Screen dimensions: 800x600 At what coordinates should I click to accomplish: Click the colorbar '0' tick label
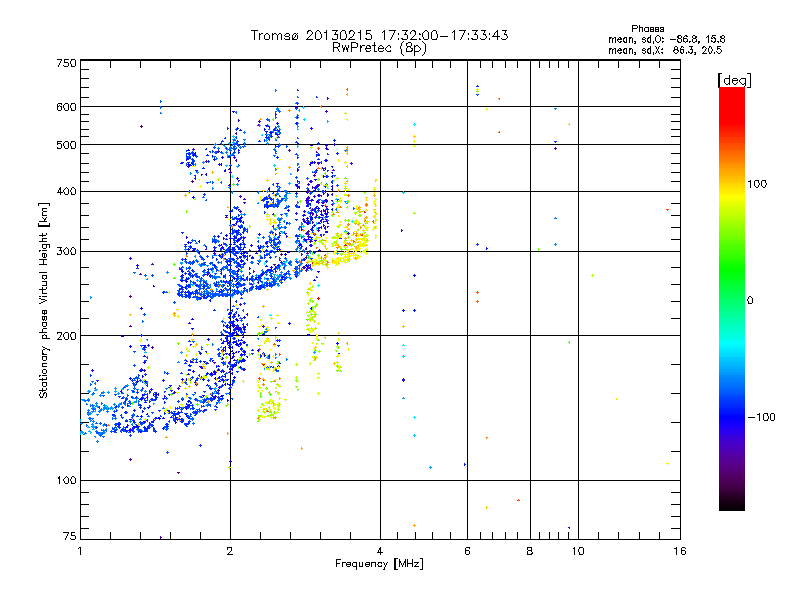tap(750, 301)
